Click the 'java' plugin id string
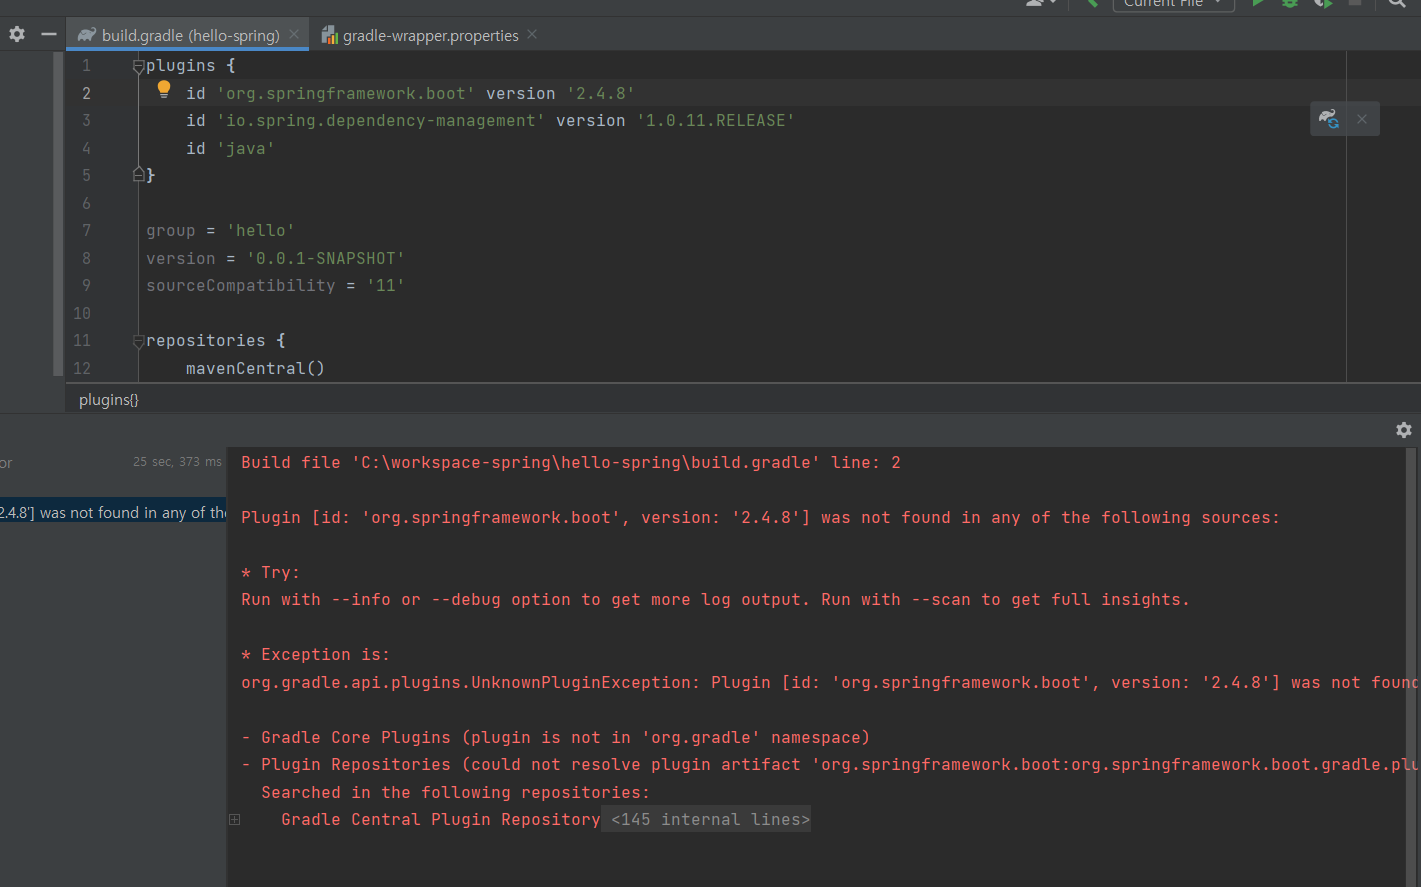The height and width of the screenshot is (887, 1421). [x=246, y=148]
